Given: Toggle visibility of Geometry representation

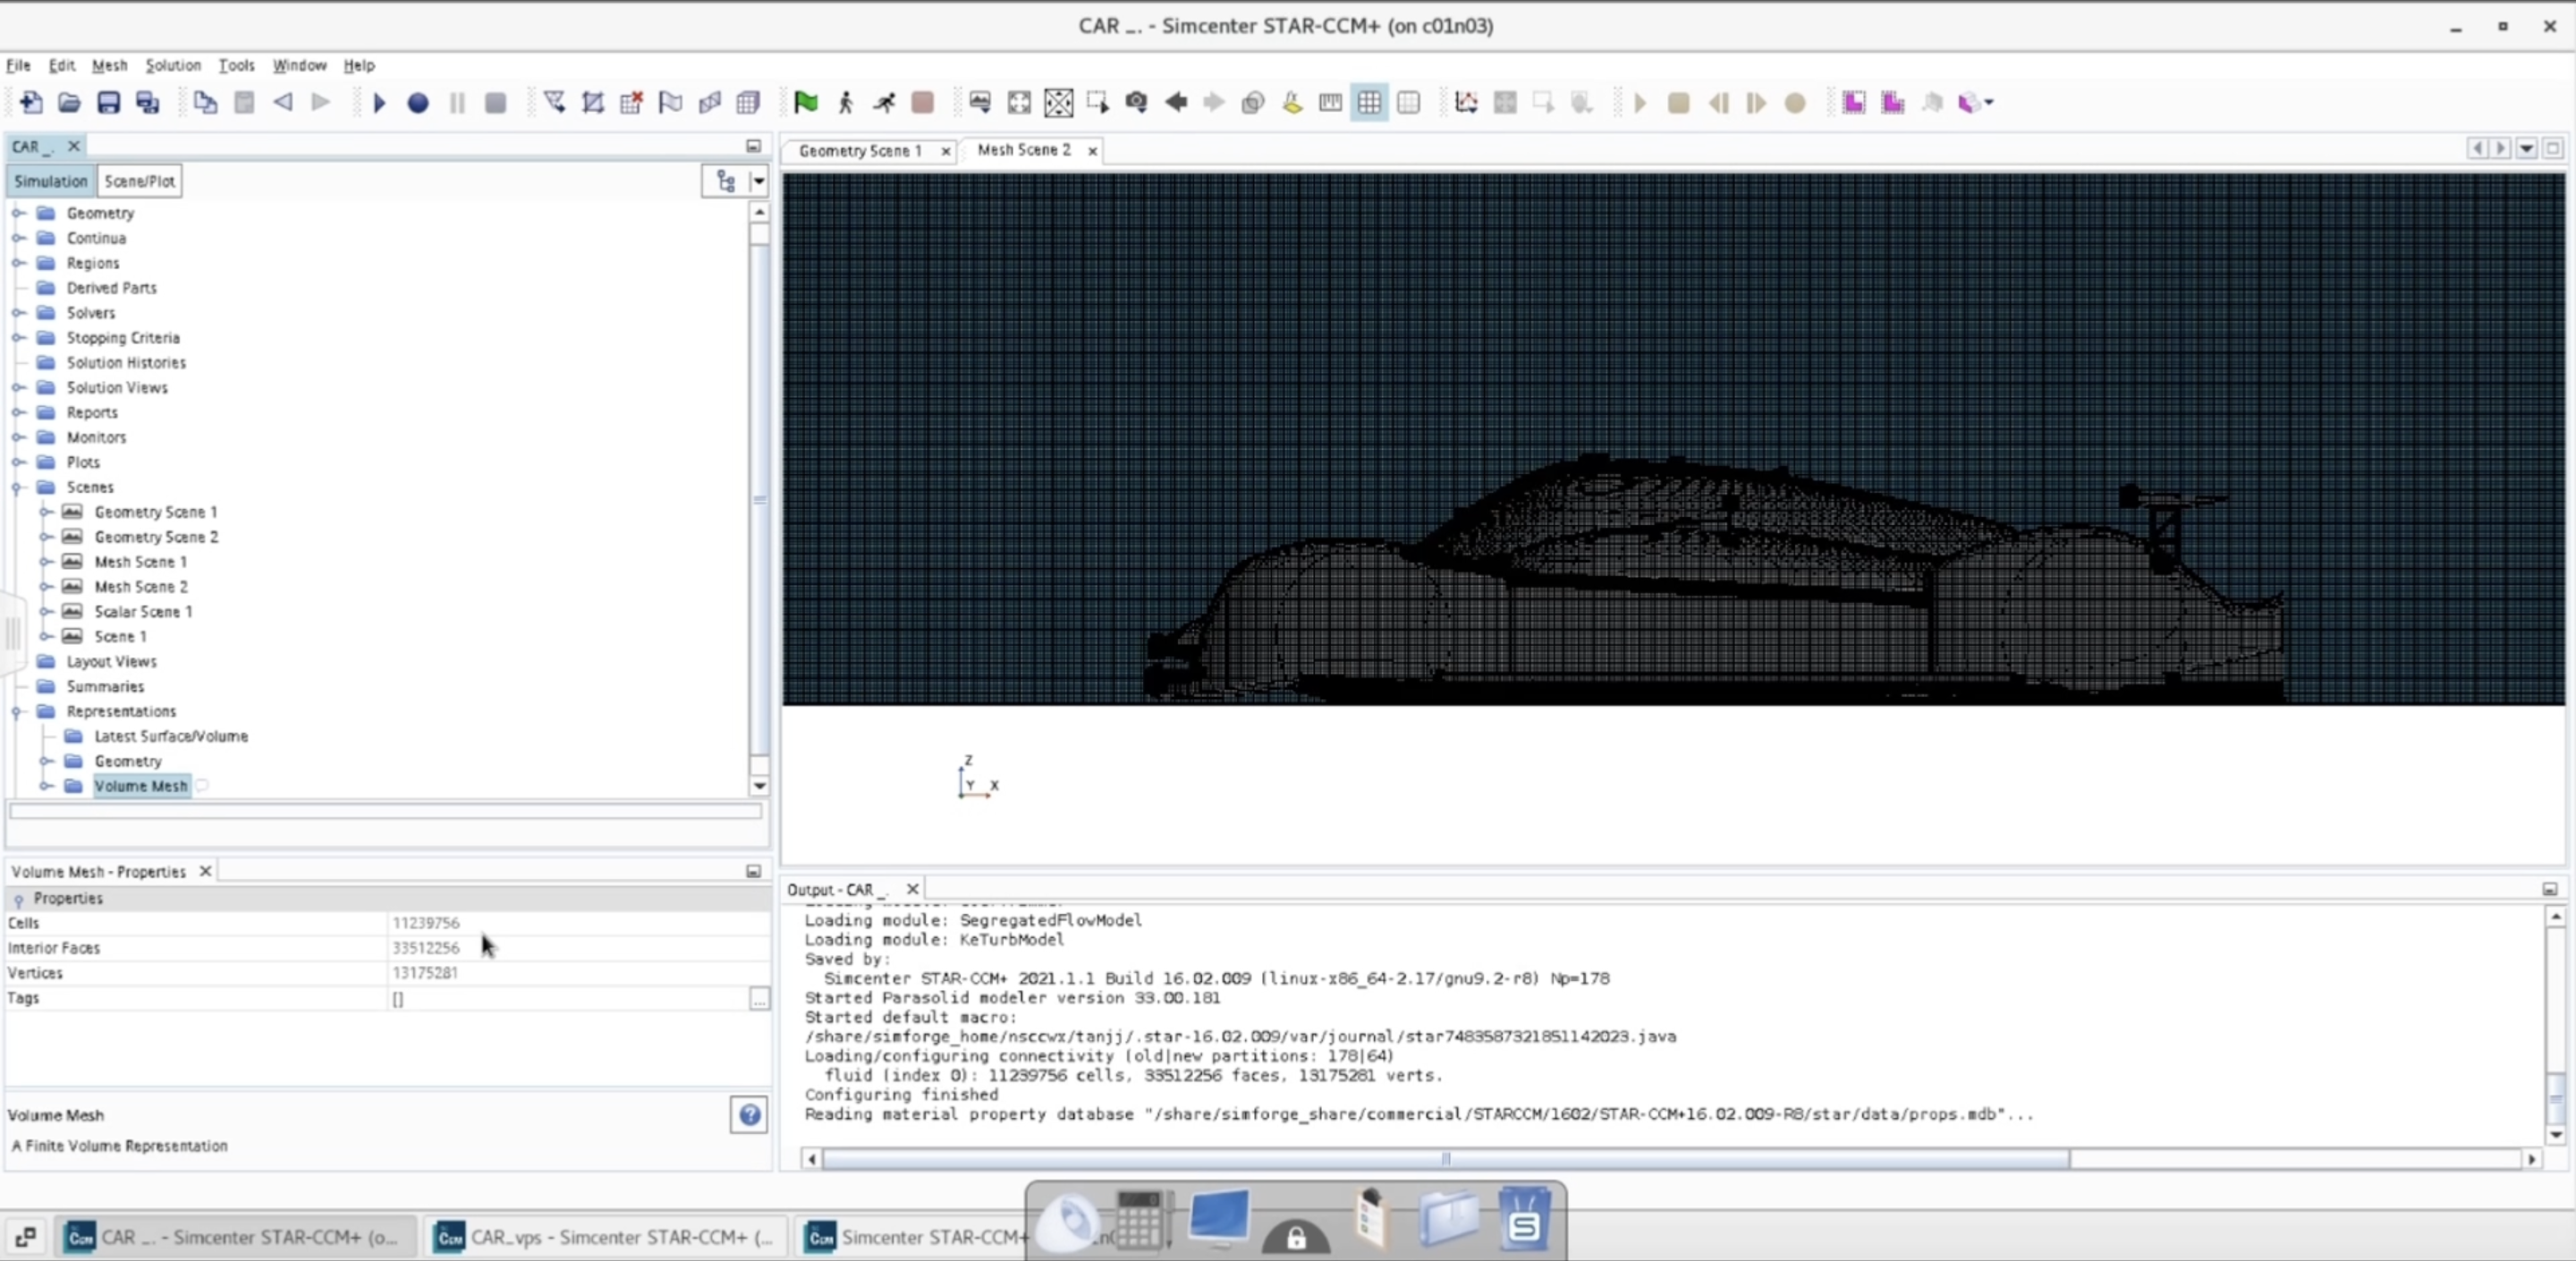Looking at the screenshot, I should [x=46, y=760].
